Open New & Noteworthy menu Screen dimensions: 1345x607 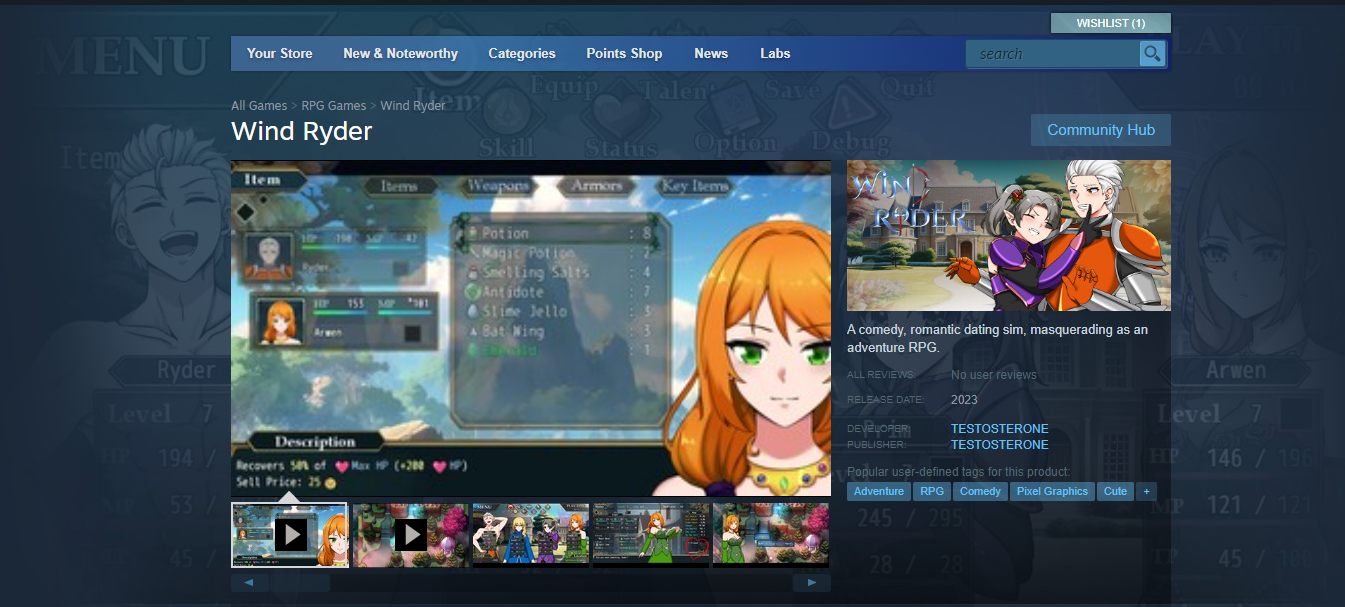[400, 54]
